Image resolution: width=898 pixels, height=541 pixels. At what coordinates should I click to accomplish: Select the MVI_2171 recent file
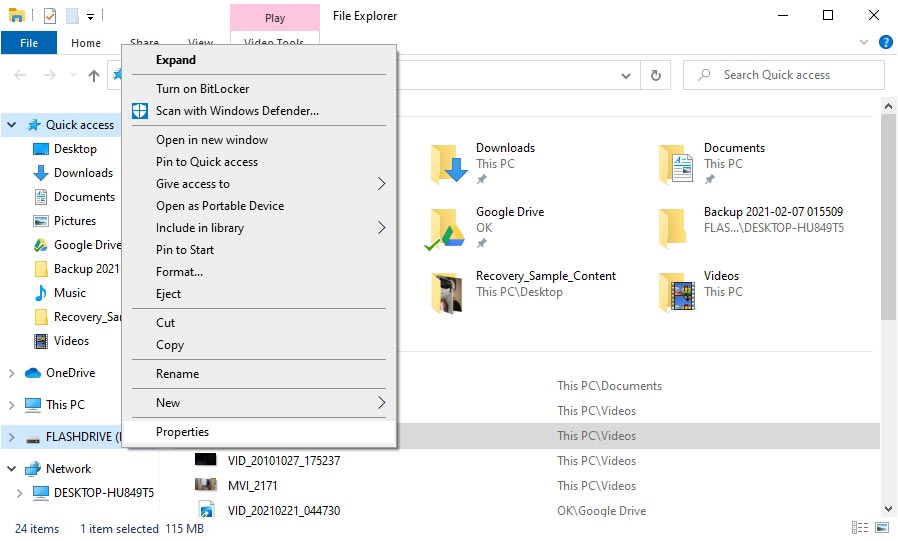(x=252, y=486)
